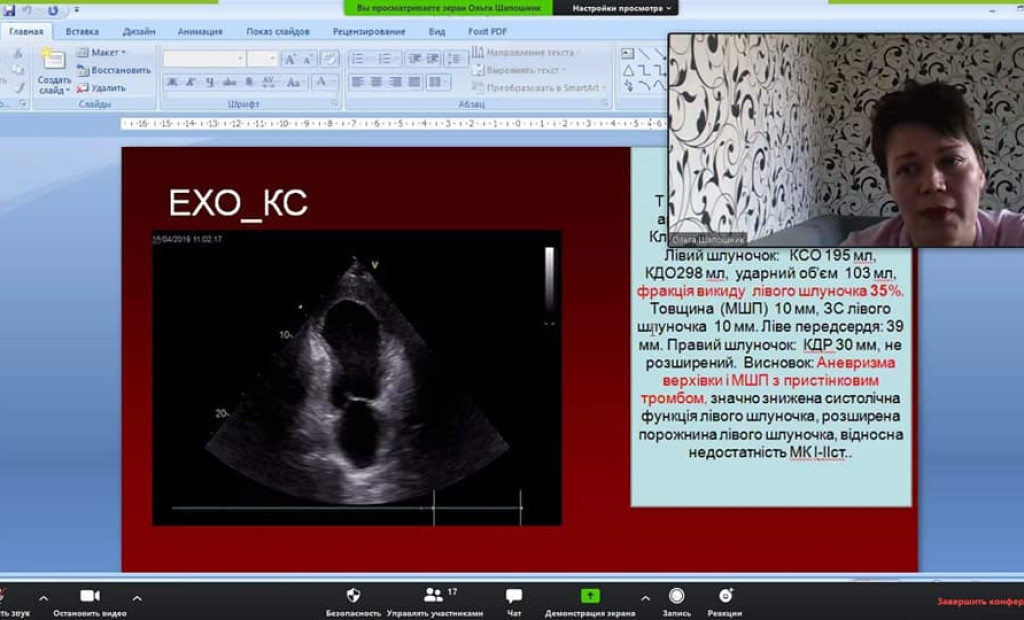Toggle italic (К) text formatting
The width and height of the screenshot is (1024, 620).
(x=190, y=82)
